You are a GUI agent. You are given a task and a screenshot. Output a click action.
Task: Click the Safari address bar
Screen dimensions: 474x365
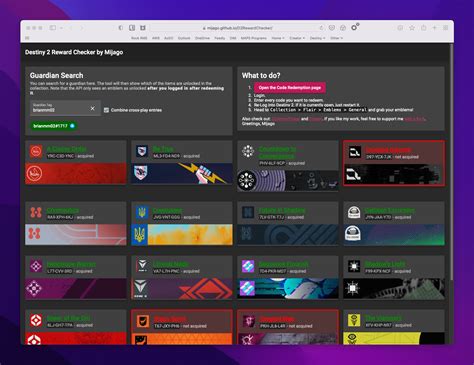pyautogui.click(x=237, y=28)
